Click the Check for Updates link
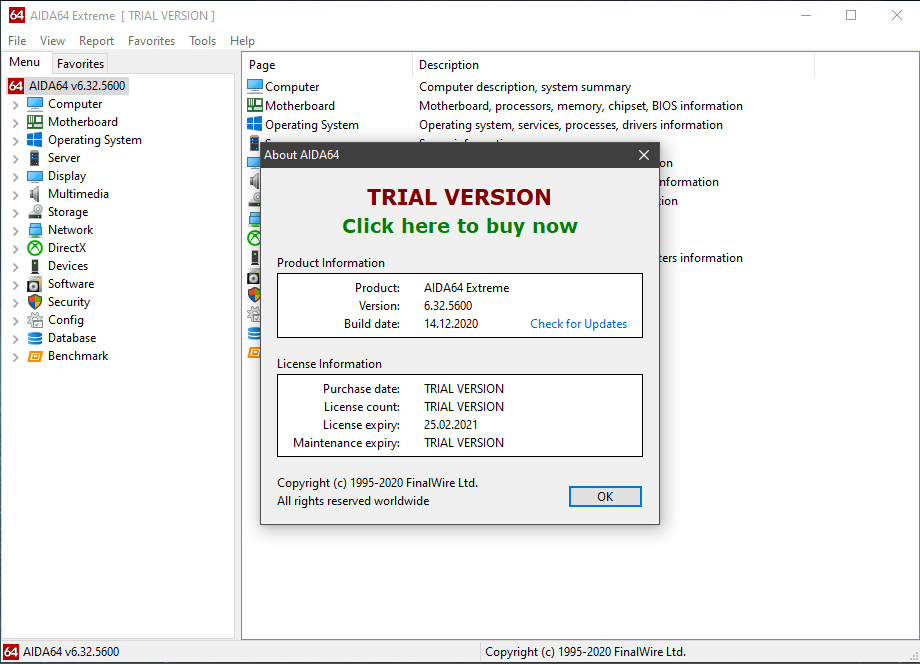The width and height of the screenshot is (920, 664). [579, 324]
